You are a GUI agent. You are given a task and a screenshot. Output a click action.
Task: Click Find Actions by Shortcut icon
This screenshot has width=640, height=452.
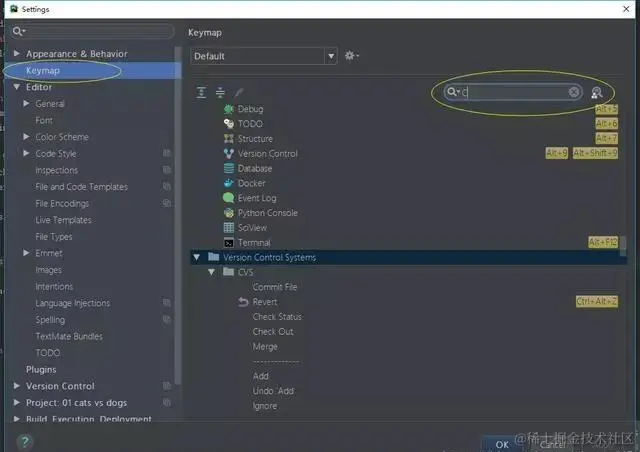[597, 93]
